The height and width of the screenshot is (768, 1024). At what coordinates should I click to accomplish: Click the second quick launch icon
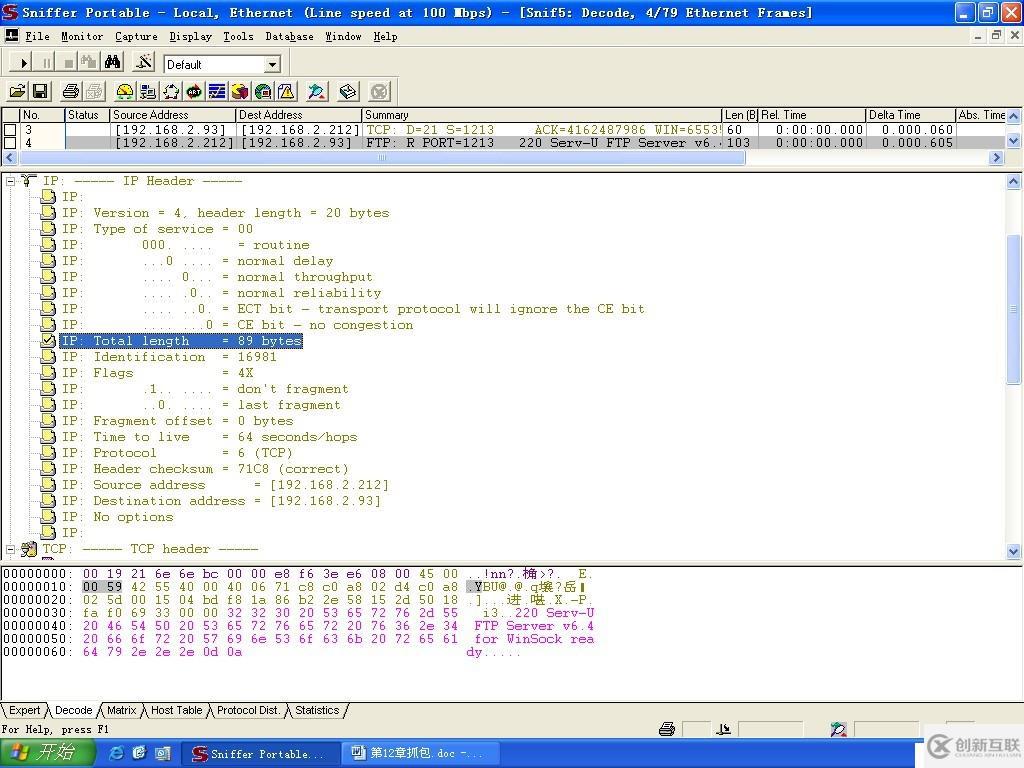coord(139,753)
